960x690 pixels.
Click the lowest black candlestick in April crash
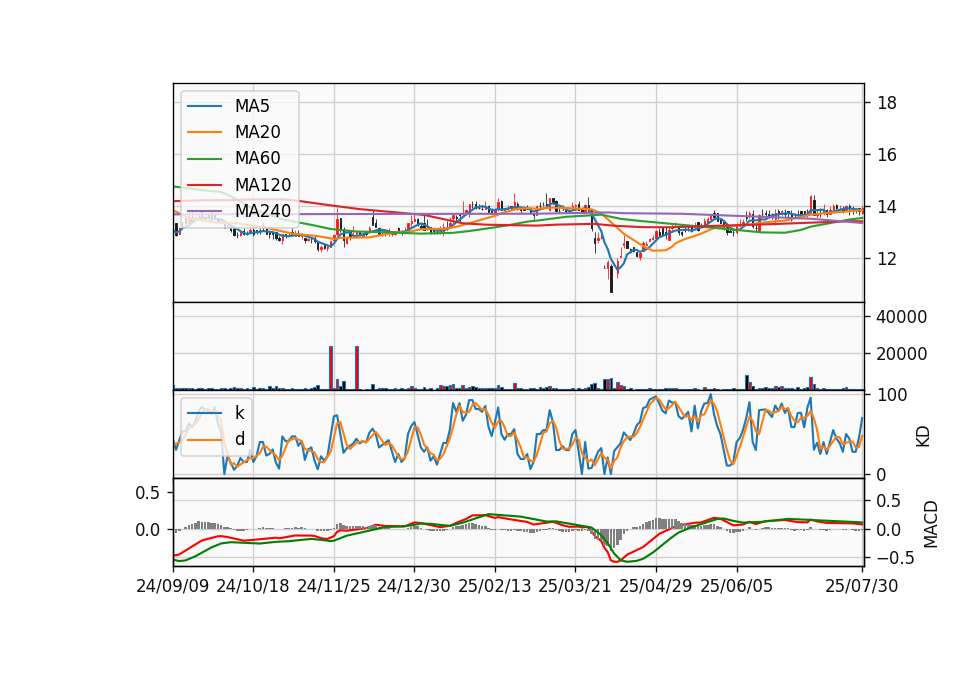pos(611,279)
